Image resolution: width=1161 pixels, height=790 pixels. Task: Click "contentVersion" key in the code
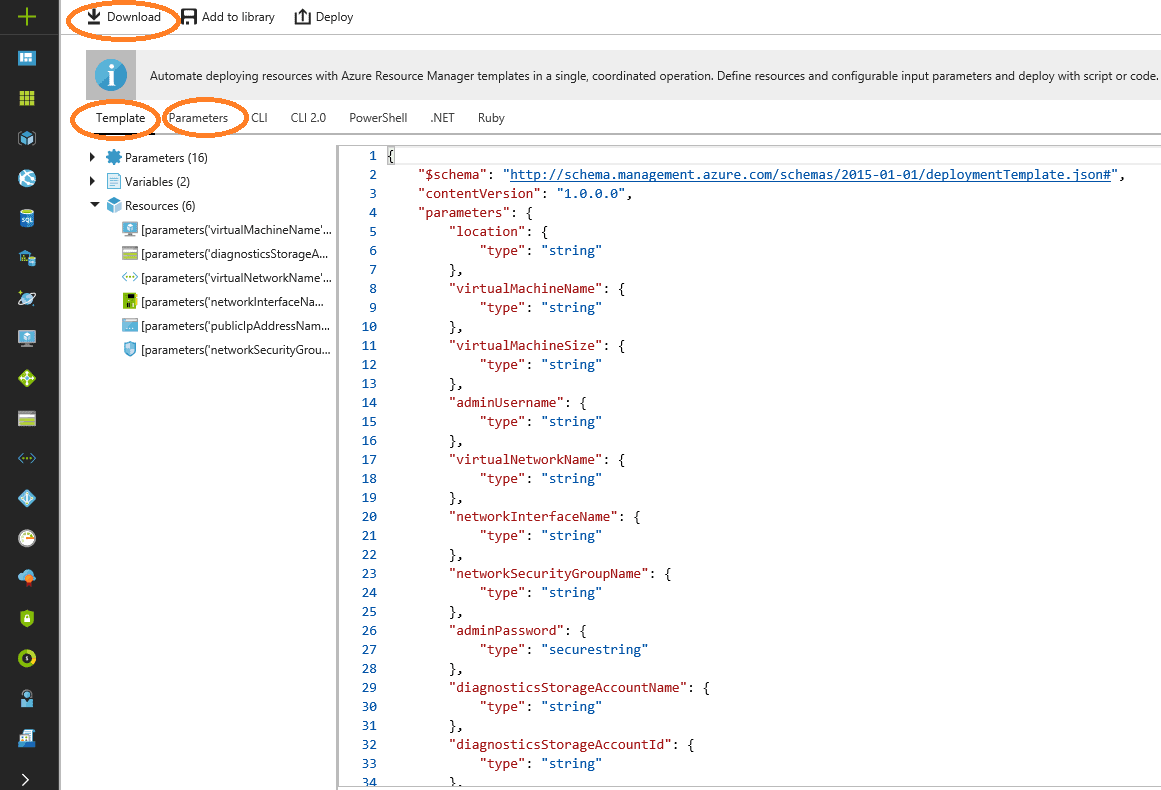(479, 193)
